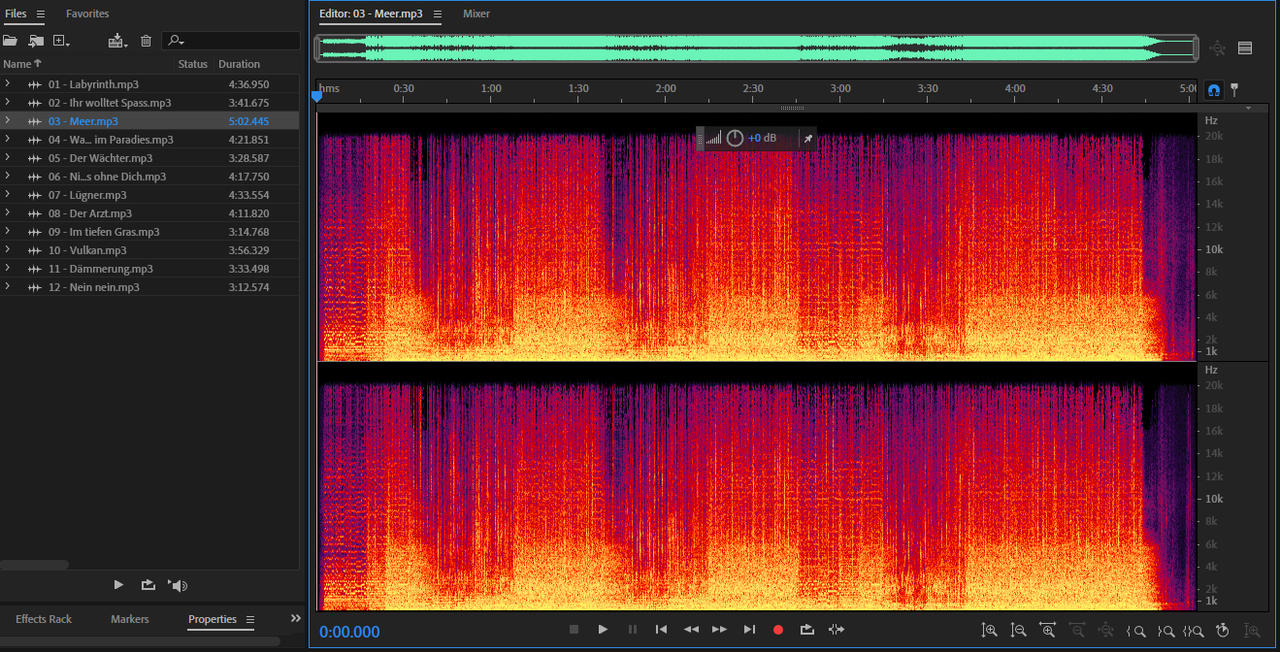Click duration 4:36.950 of Labyrinth
Screen dimensions: 1280x652
pos(248,84)
